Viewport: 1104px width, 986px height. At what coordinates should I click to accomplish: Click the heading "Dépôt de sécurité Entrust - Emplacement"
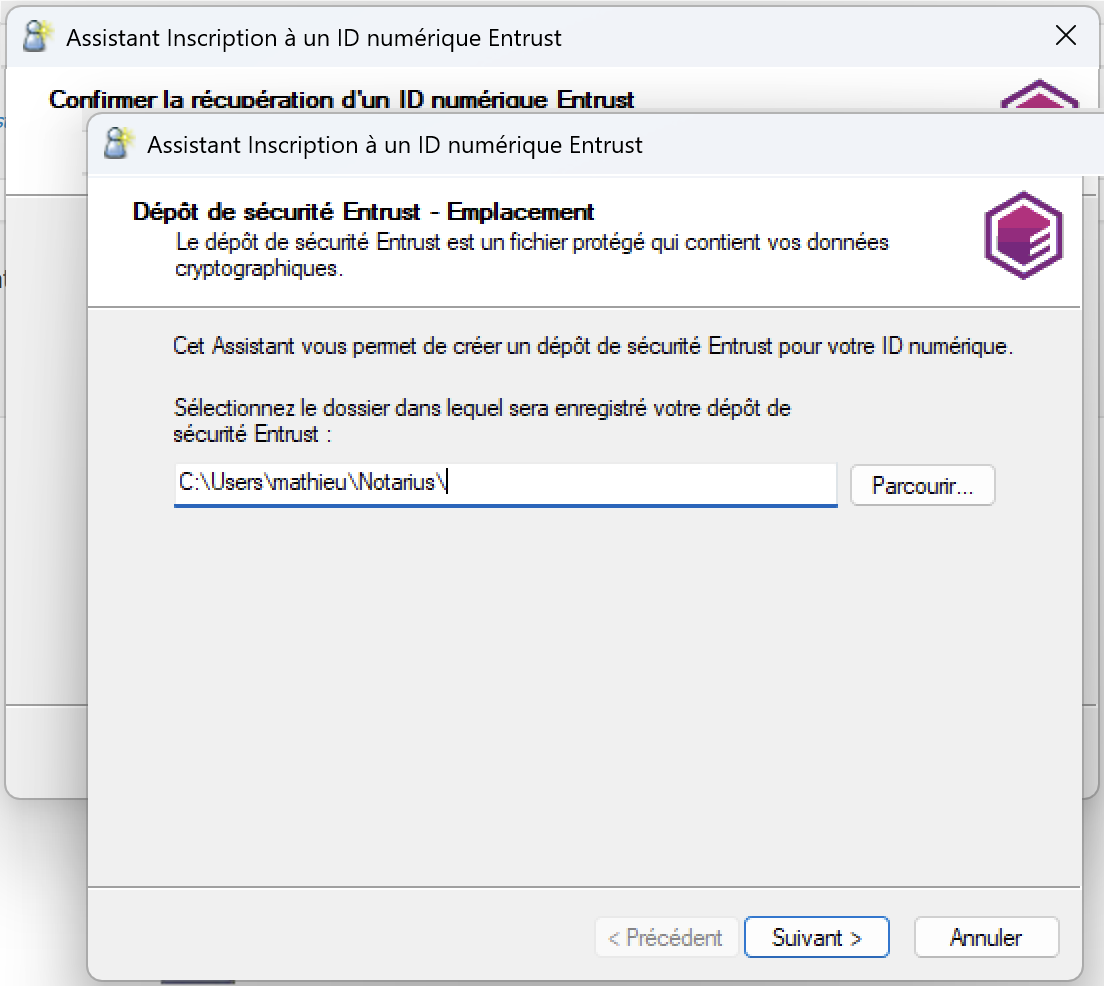pos(363,212)
